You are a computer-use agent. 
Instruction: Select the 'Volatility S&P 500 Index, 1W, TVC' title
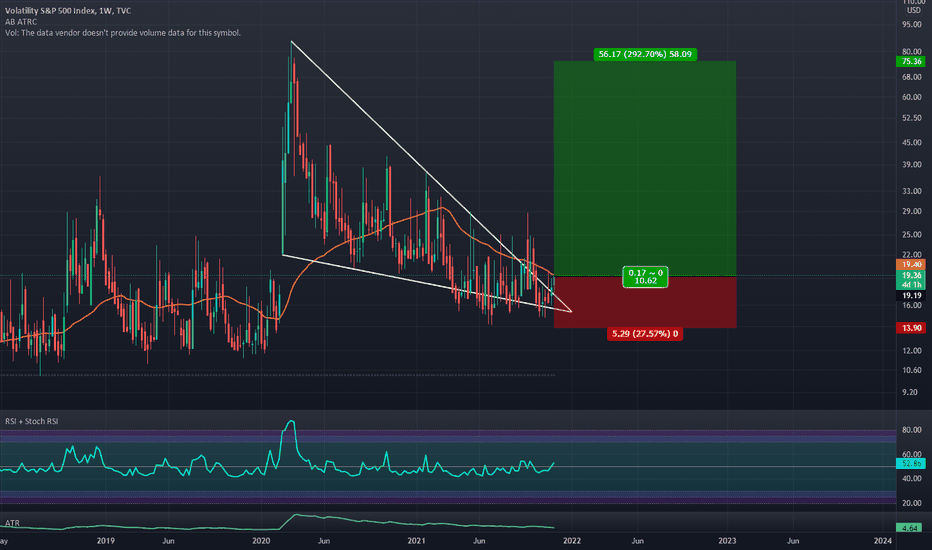tap(68, 11)
